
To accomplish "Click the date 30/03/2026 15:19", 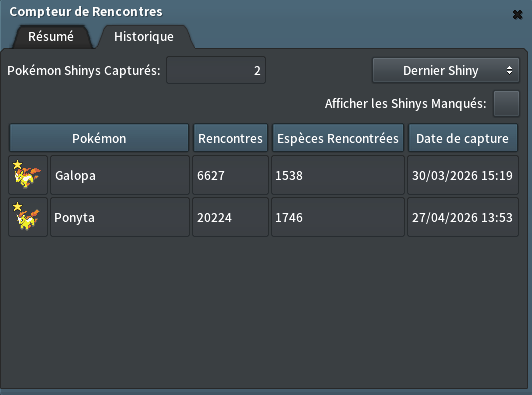I will [x=463, y=175].
